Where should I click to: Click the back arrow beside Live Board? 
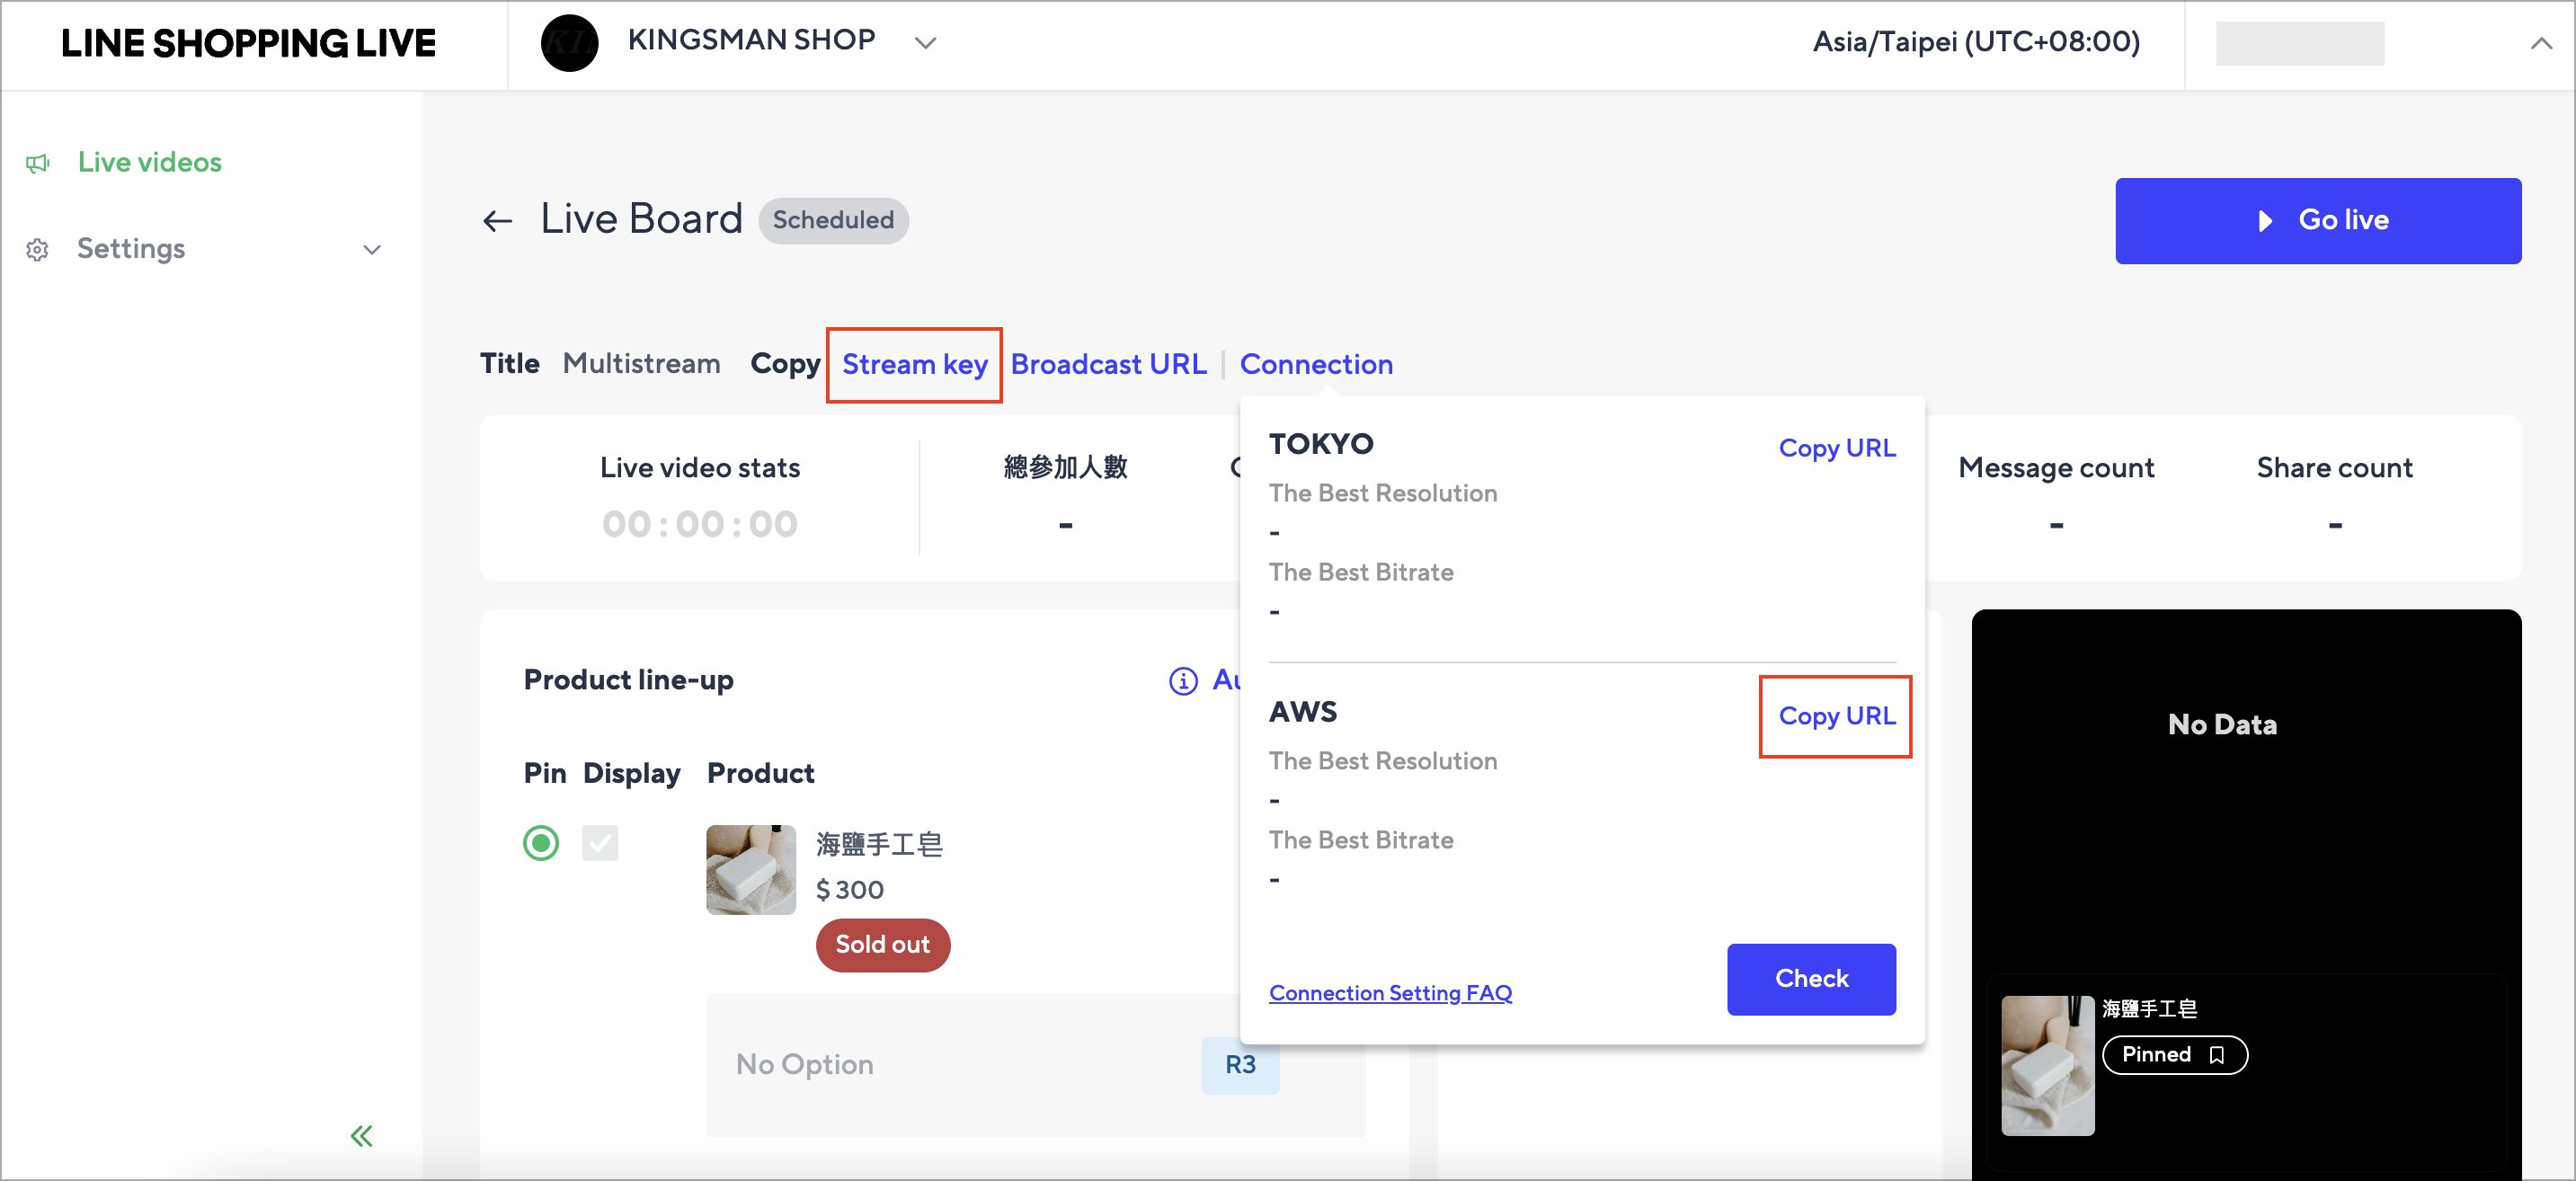[x=497, y=220]
